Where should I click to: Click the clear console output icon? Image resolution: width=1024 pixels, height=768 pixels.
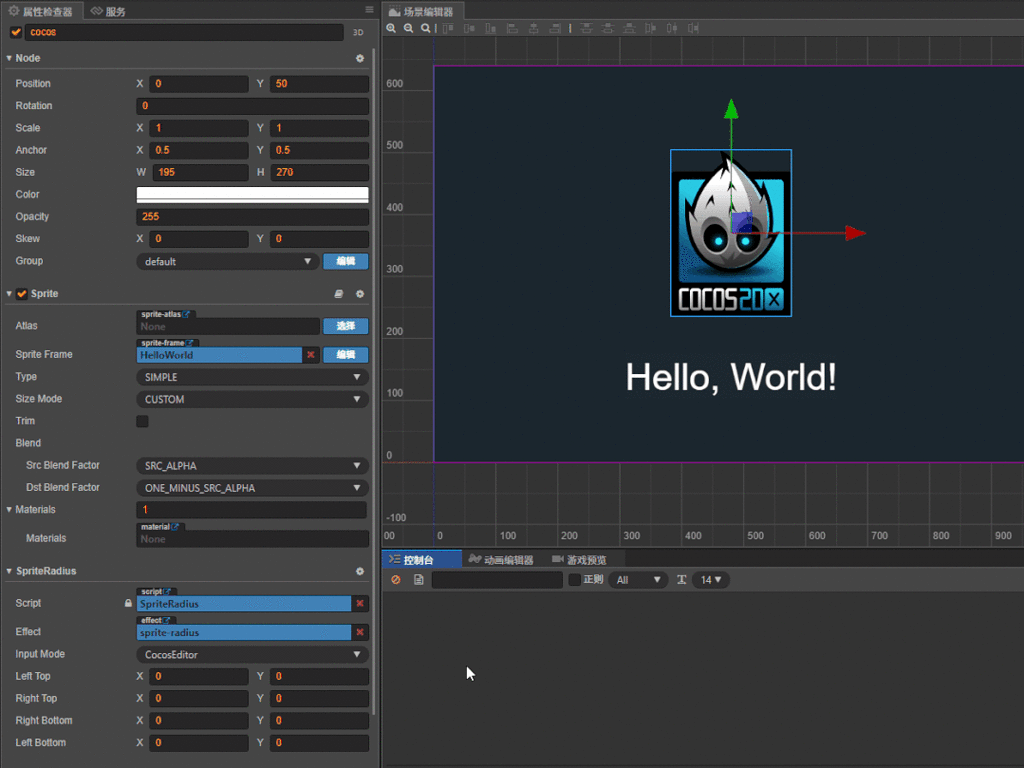coord(398,579)
